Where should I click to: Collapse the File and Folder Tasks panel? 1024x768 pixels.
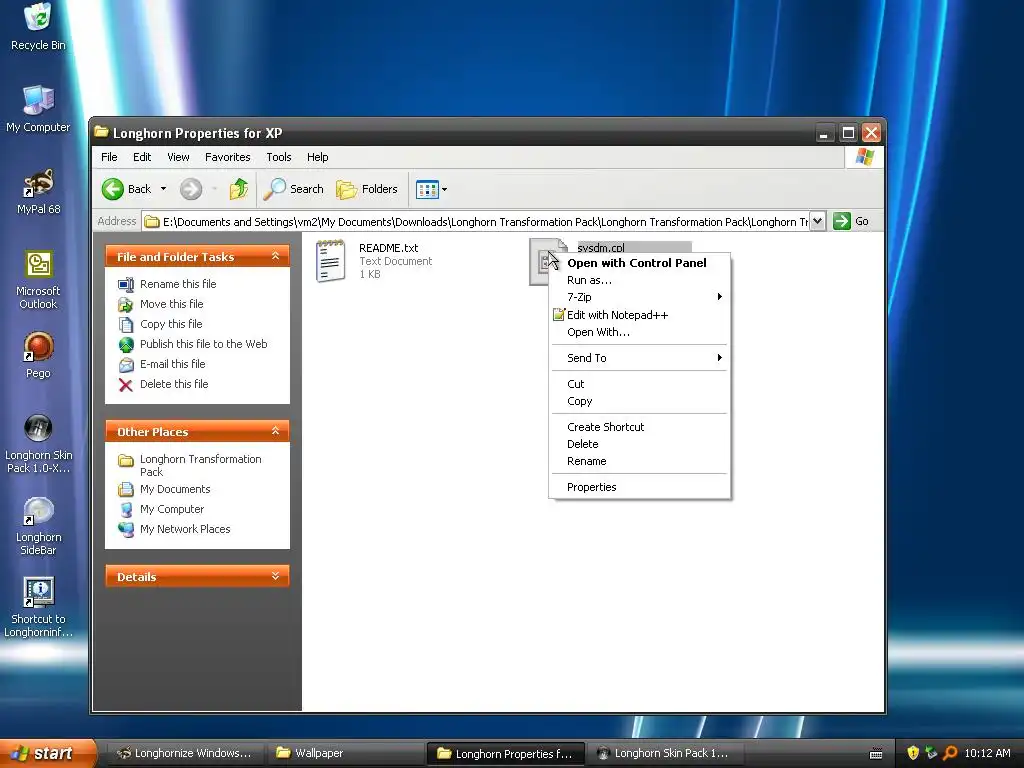point(276,257)
